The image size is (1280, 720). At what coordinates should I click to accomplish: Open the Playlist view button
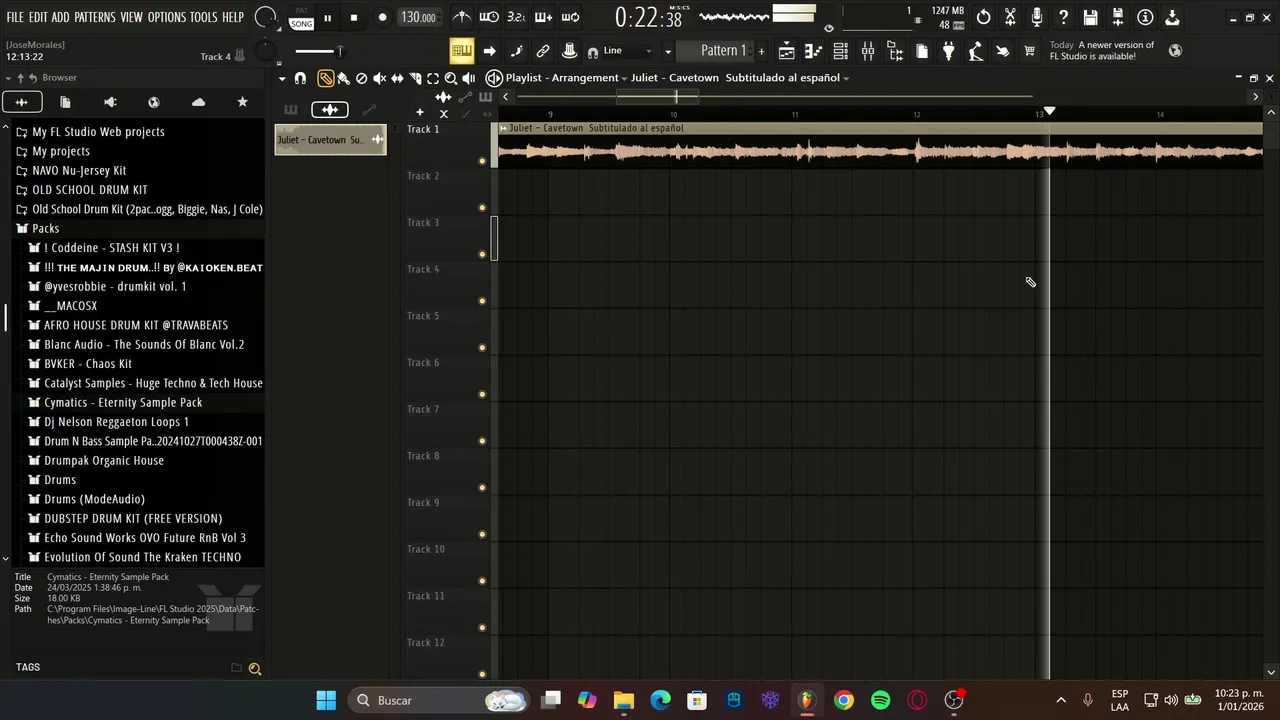point(787,51)
